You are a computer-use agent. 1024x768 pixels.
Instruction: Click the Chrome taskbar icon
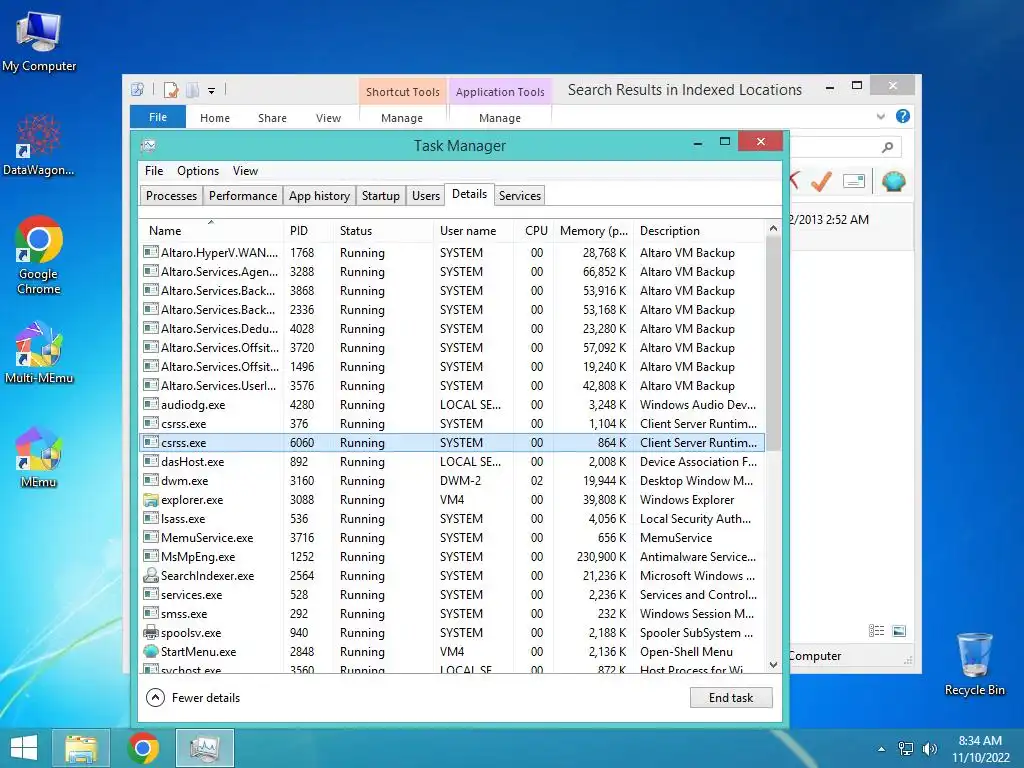[x=143, y=748]
